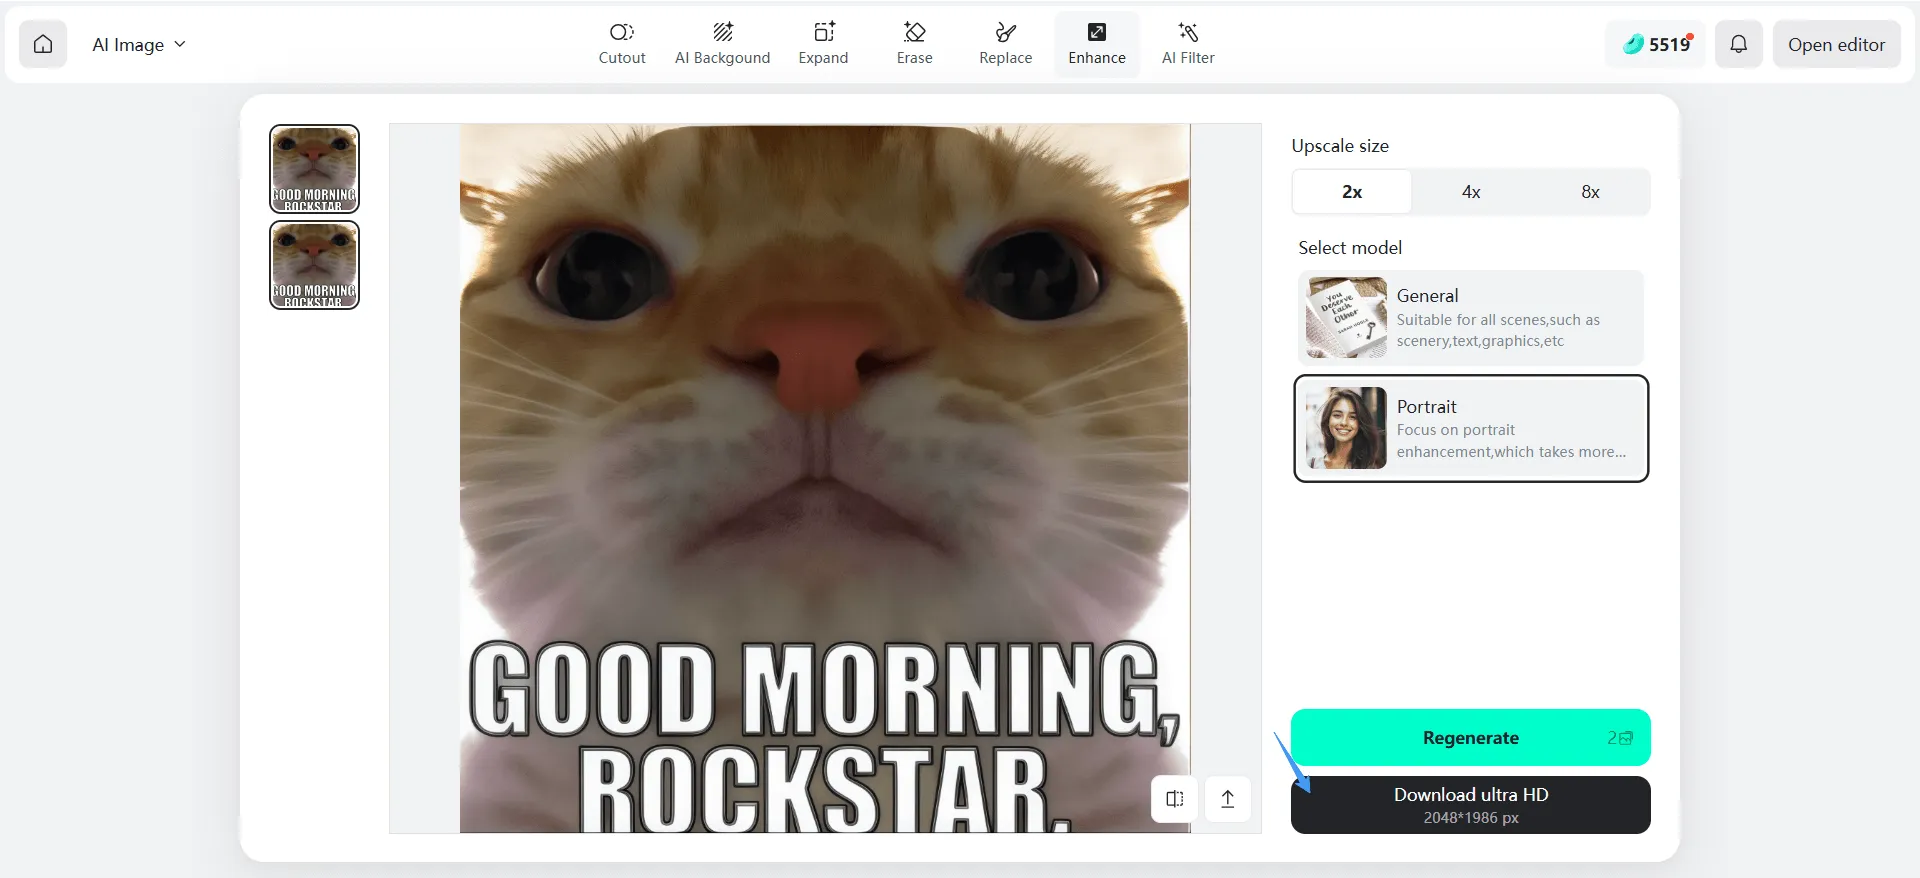Screen dimensions: 1920x878
Task: Open the Replace tool
Action: click(x=1005, y=44)
